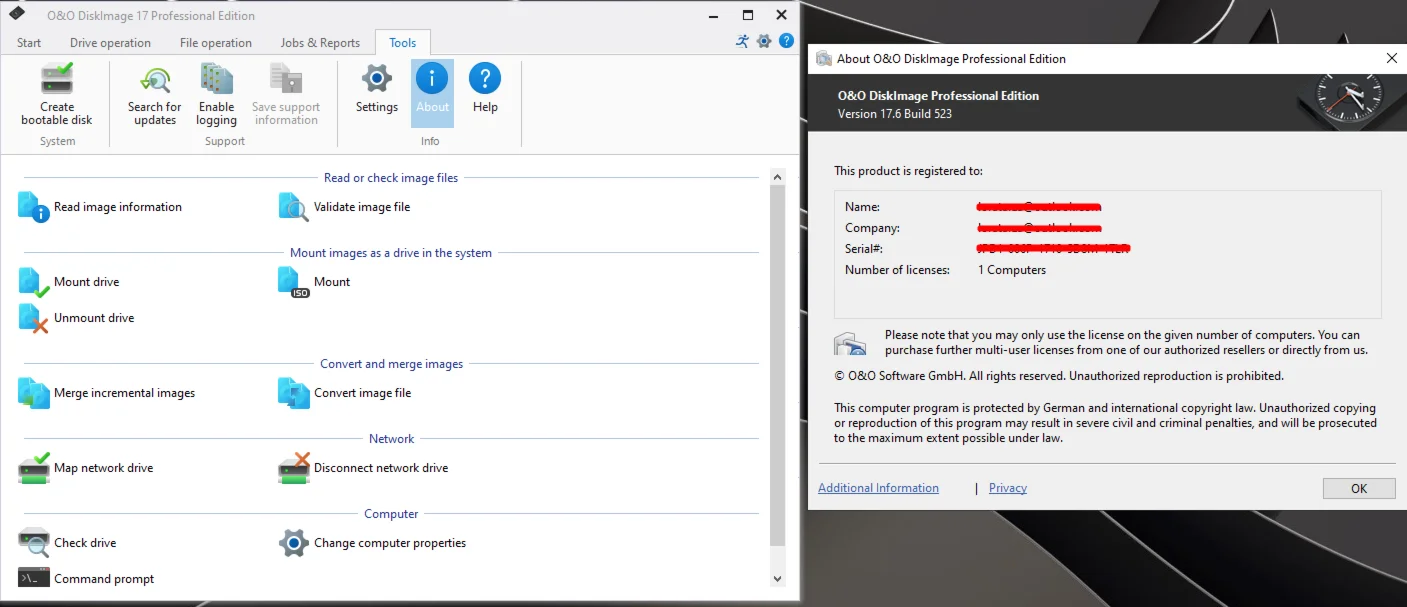Click Mount drive icon

point(34,282)
